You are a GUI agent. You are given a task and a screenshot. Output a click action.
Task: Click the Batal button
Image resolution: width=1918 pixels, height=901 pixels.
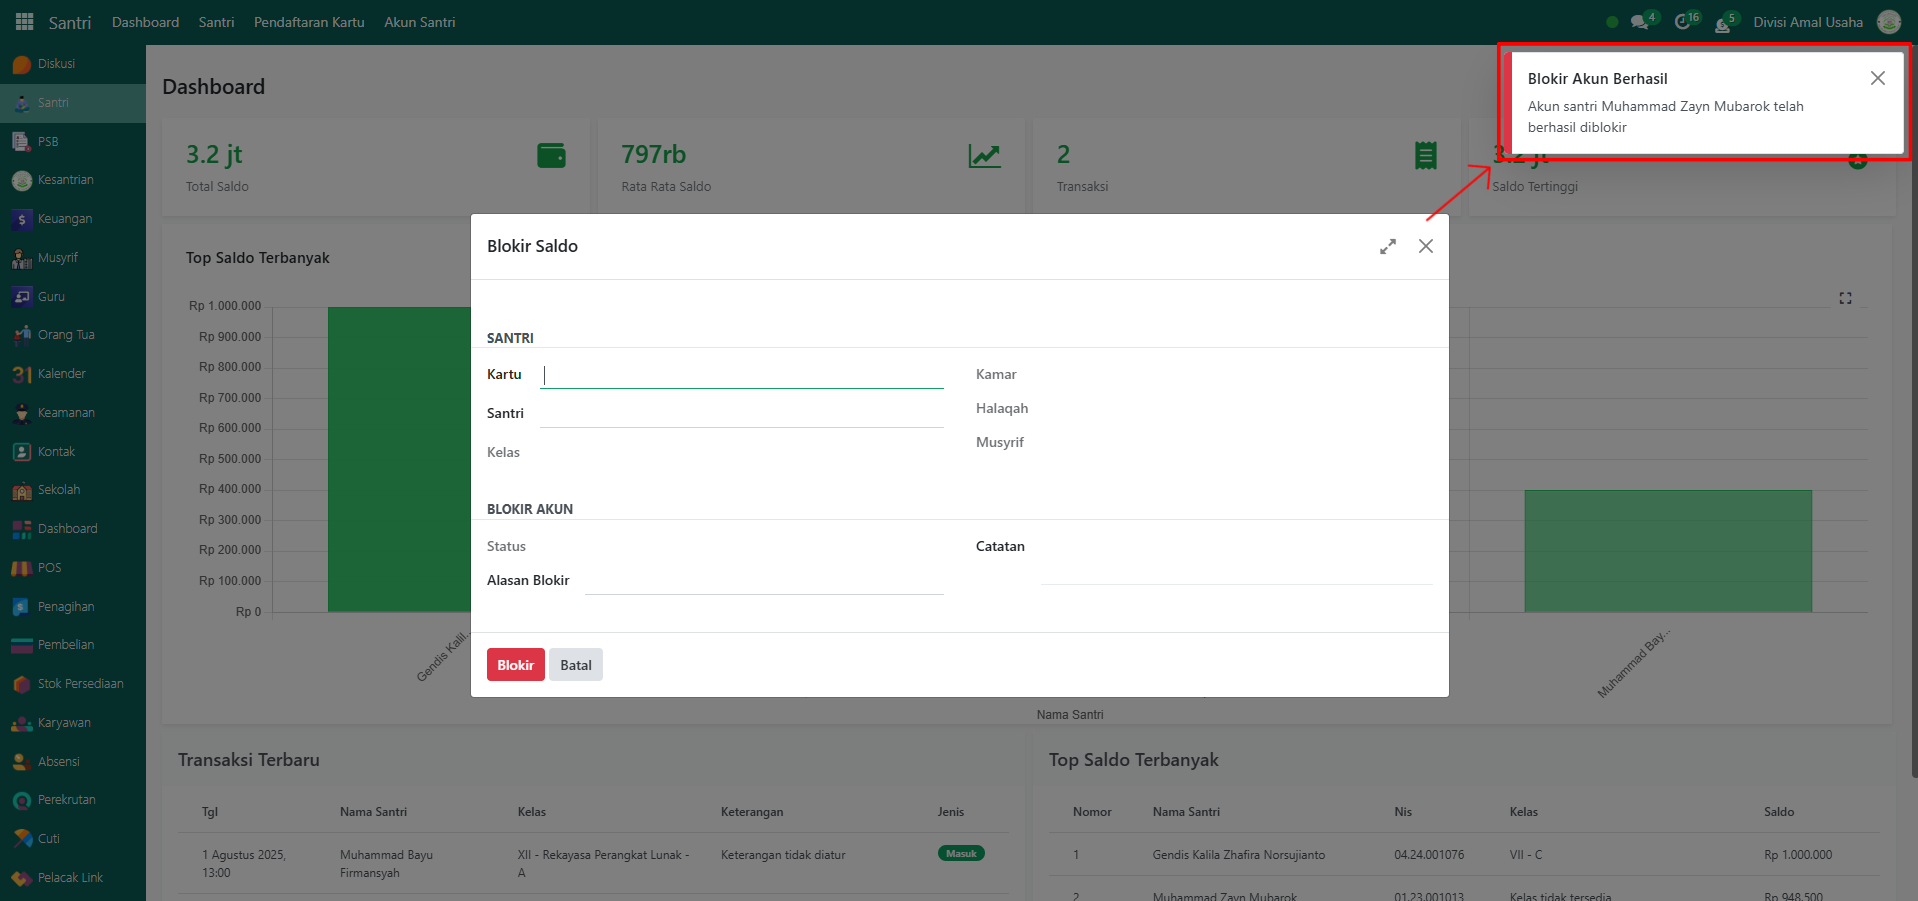tap(575, 665)
